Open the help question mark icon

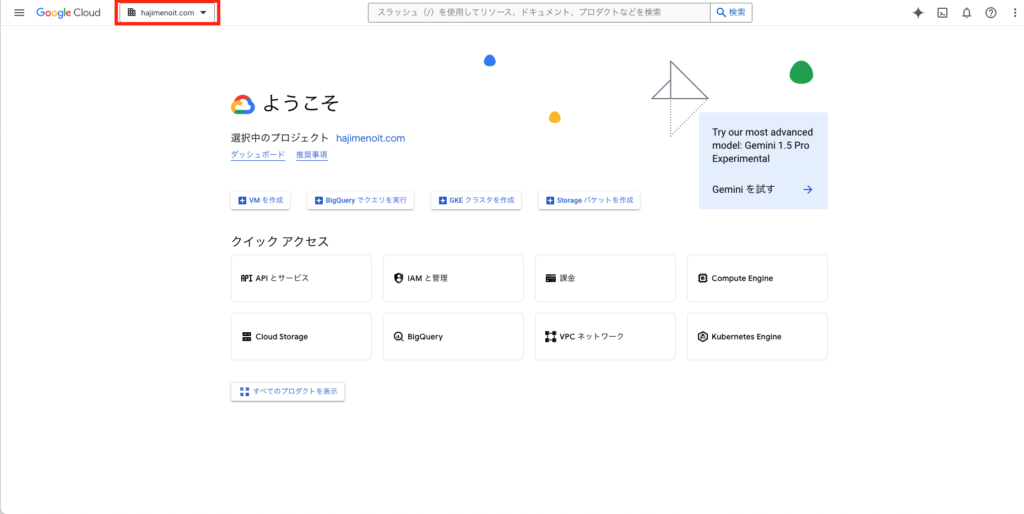click(991, 12)
